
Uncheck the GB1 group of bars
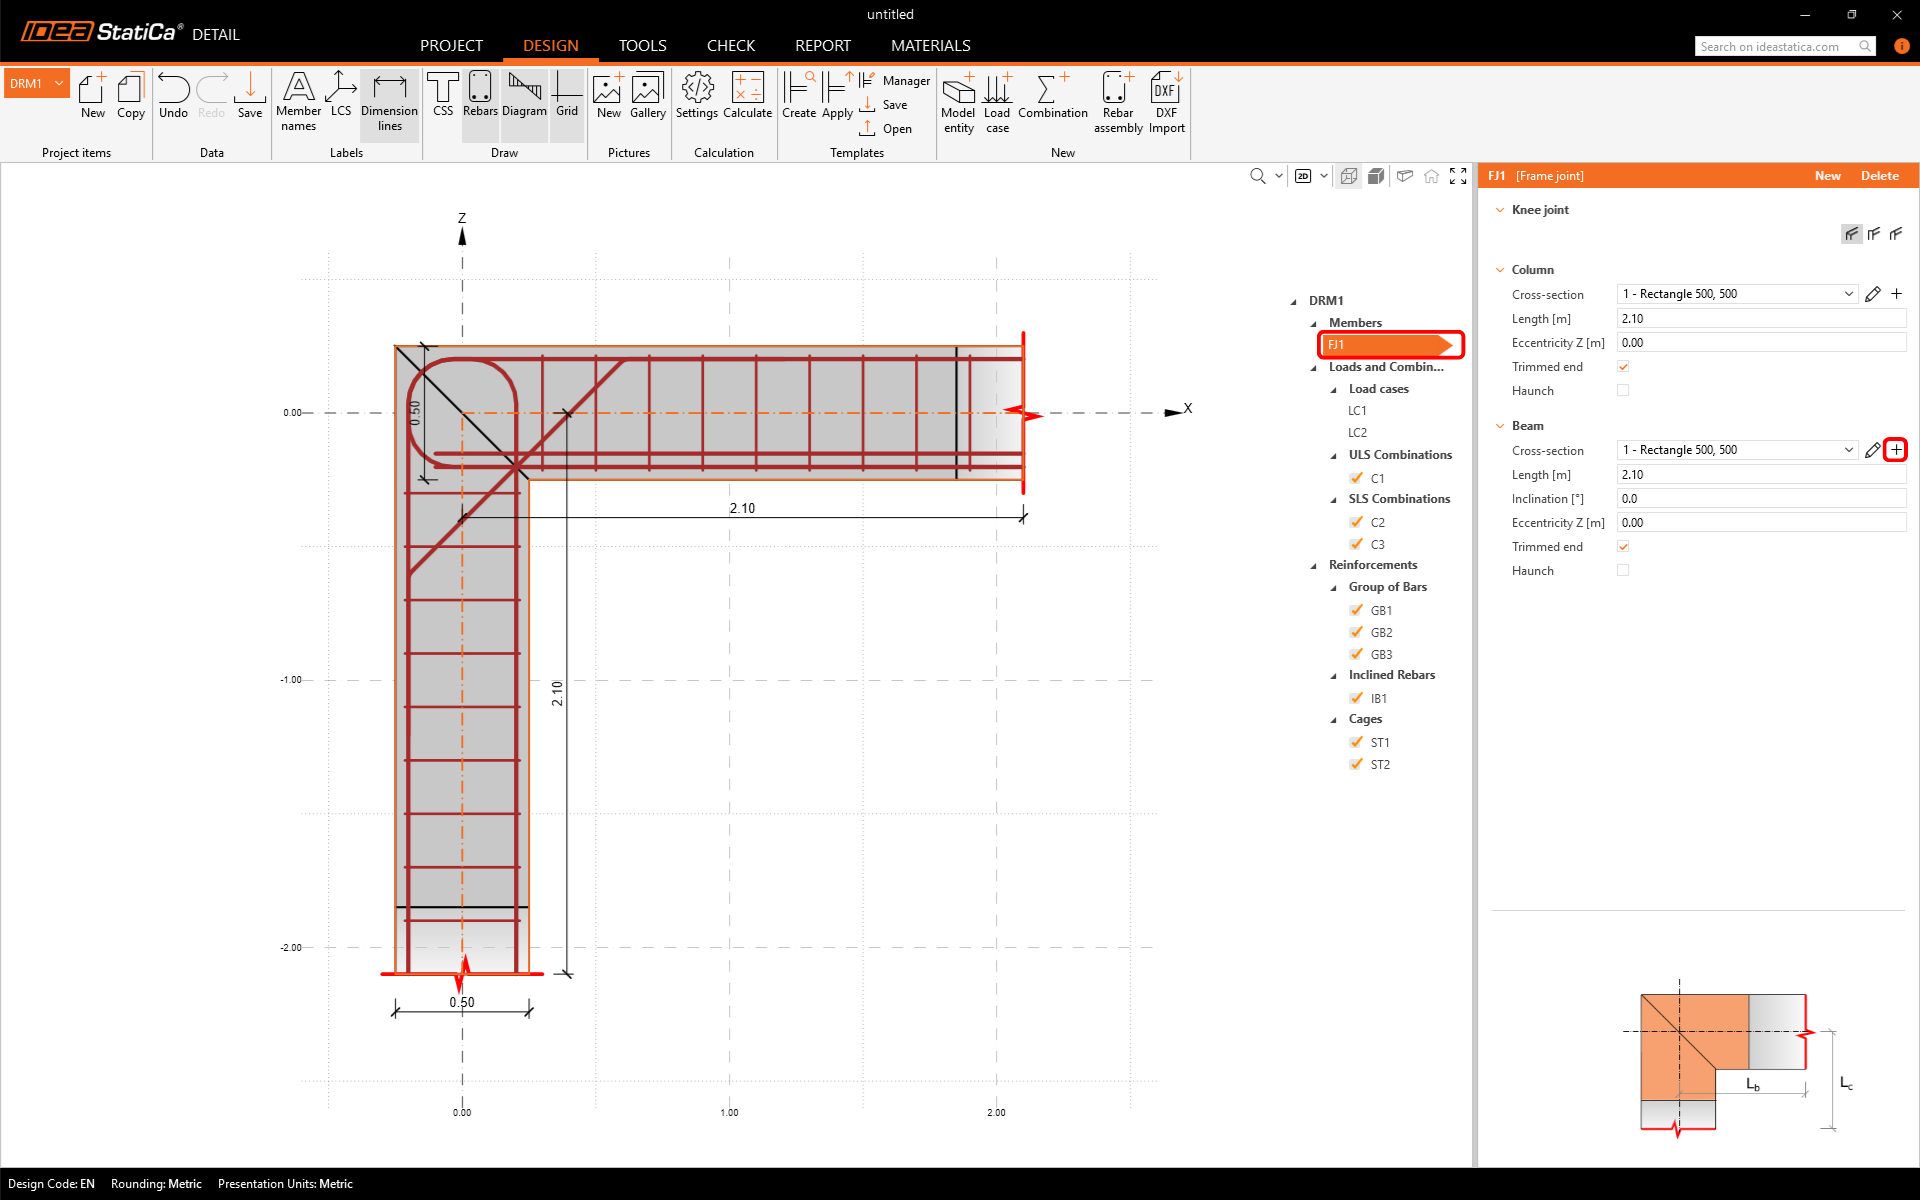coord(1357,610)
